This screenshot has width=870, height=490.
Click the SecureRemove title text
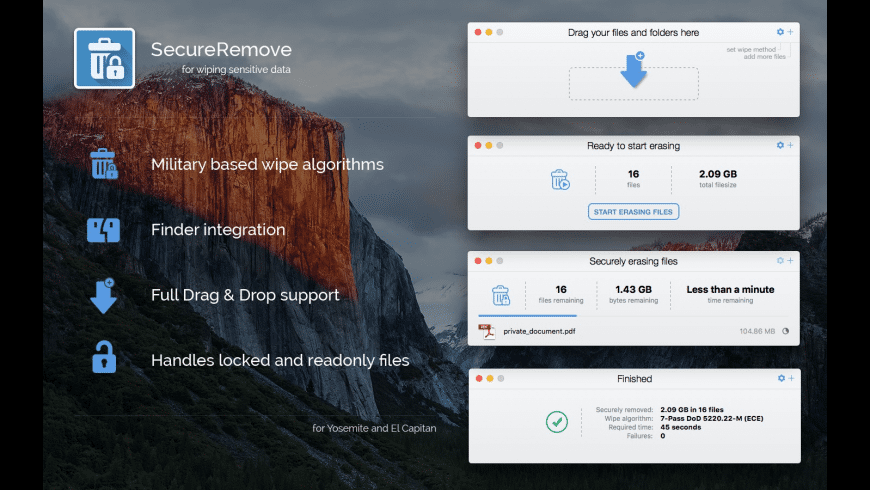(221, 49)
